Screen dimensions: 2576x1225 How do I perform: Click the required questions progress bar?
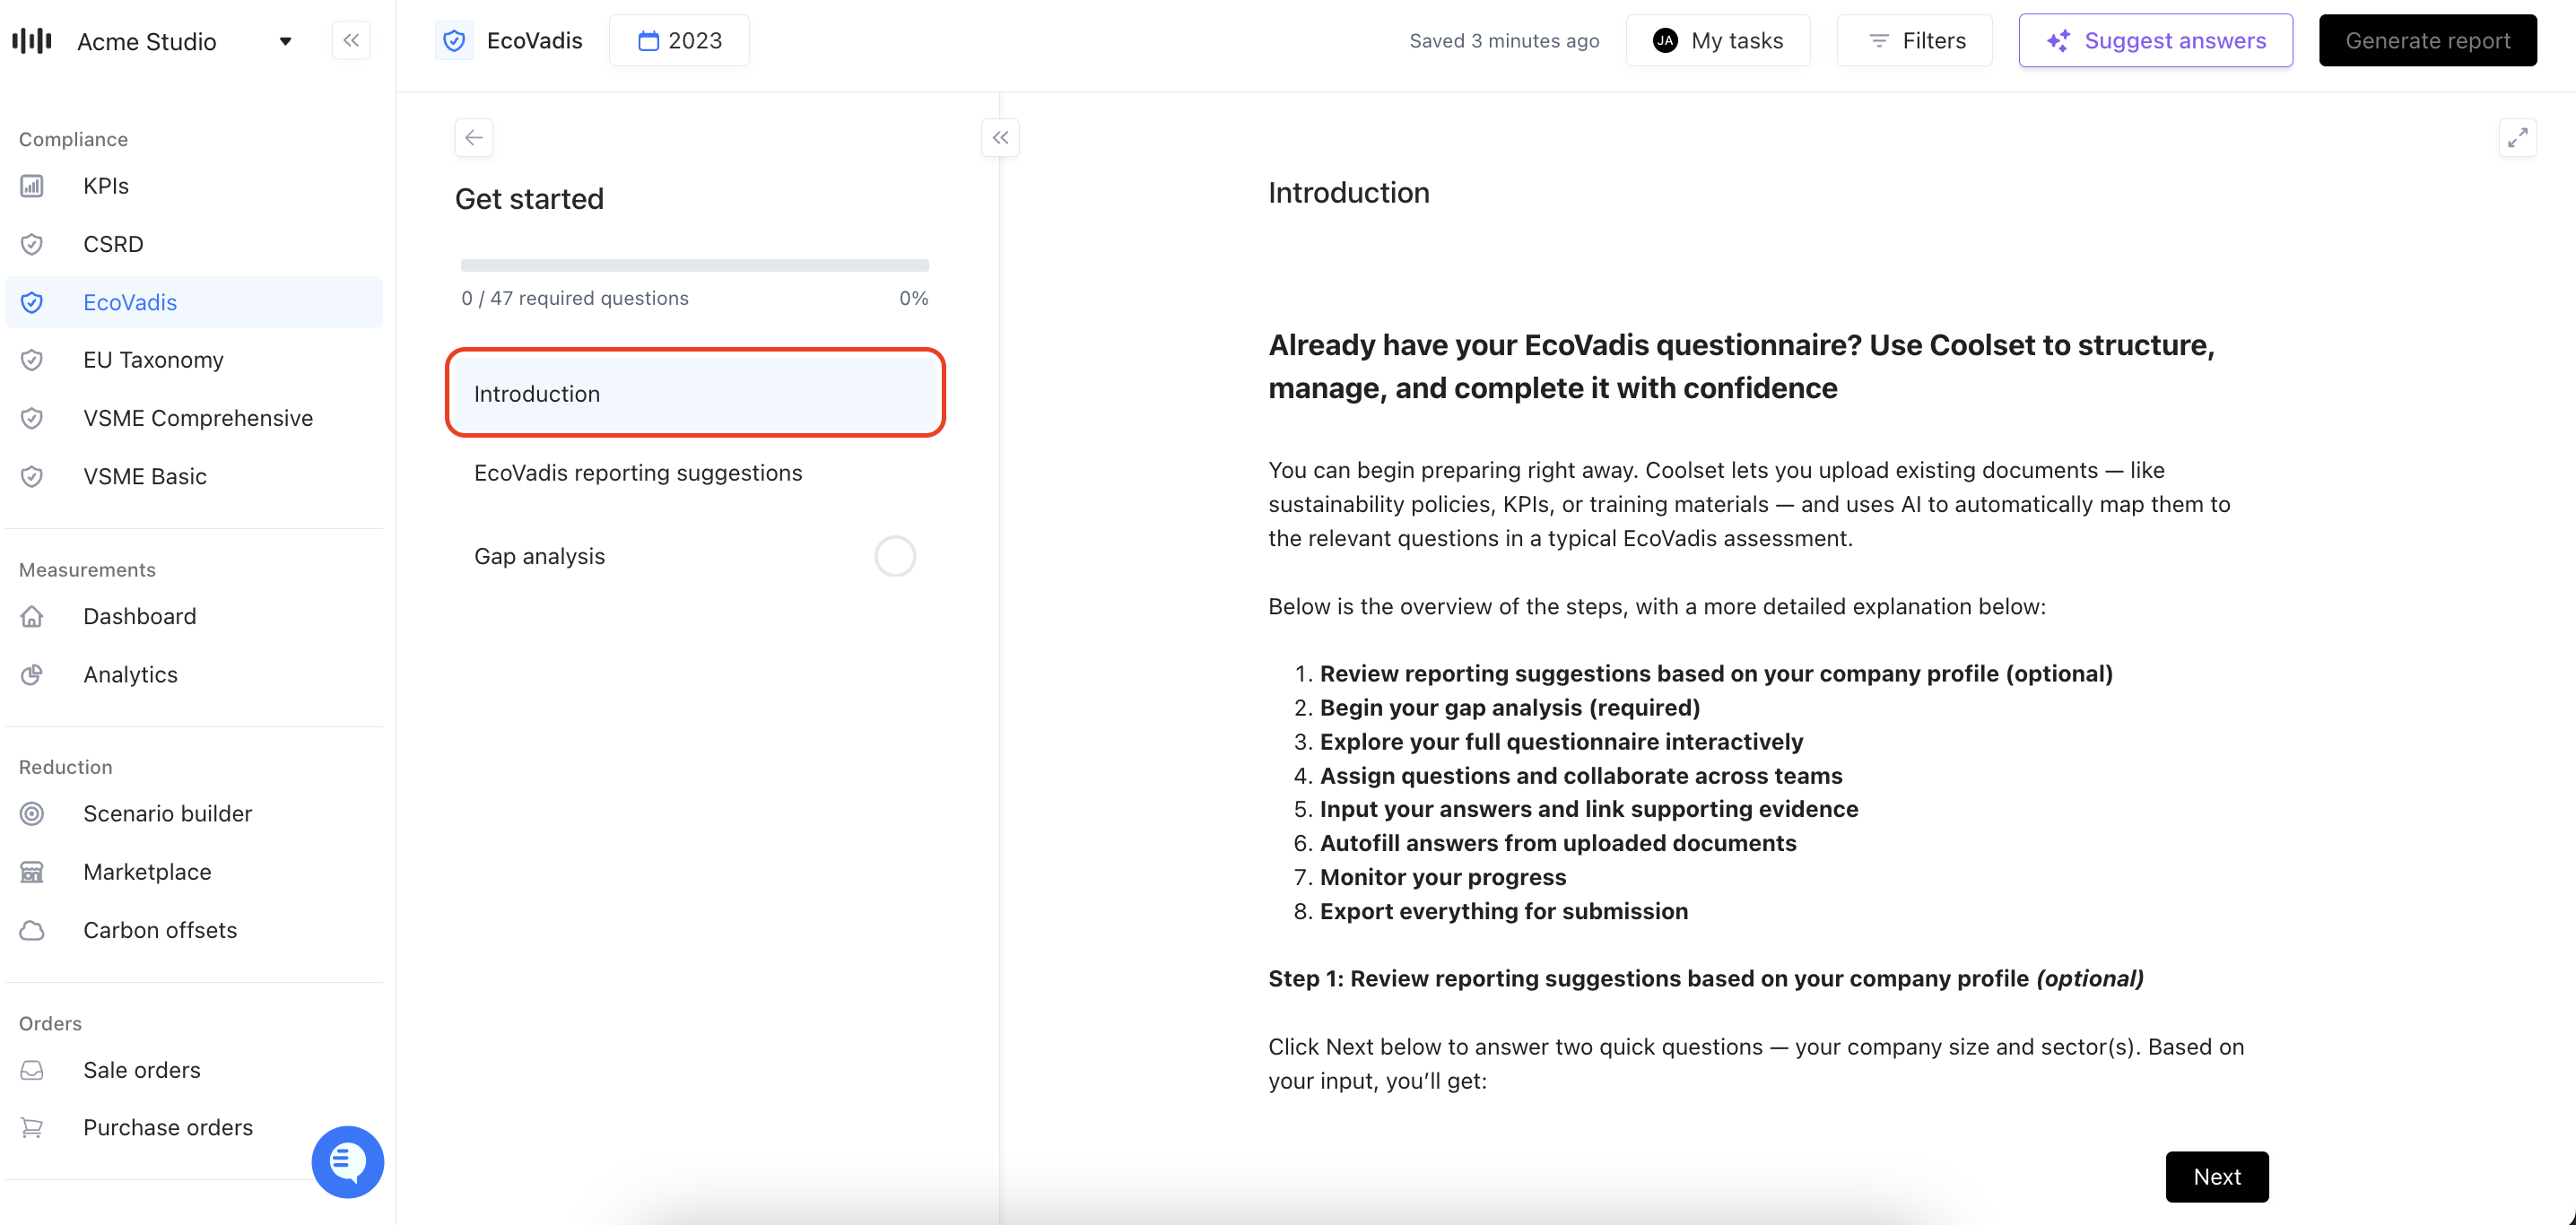point(695,266)
